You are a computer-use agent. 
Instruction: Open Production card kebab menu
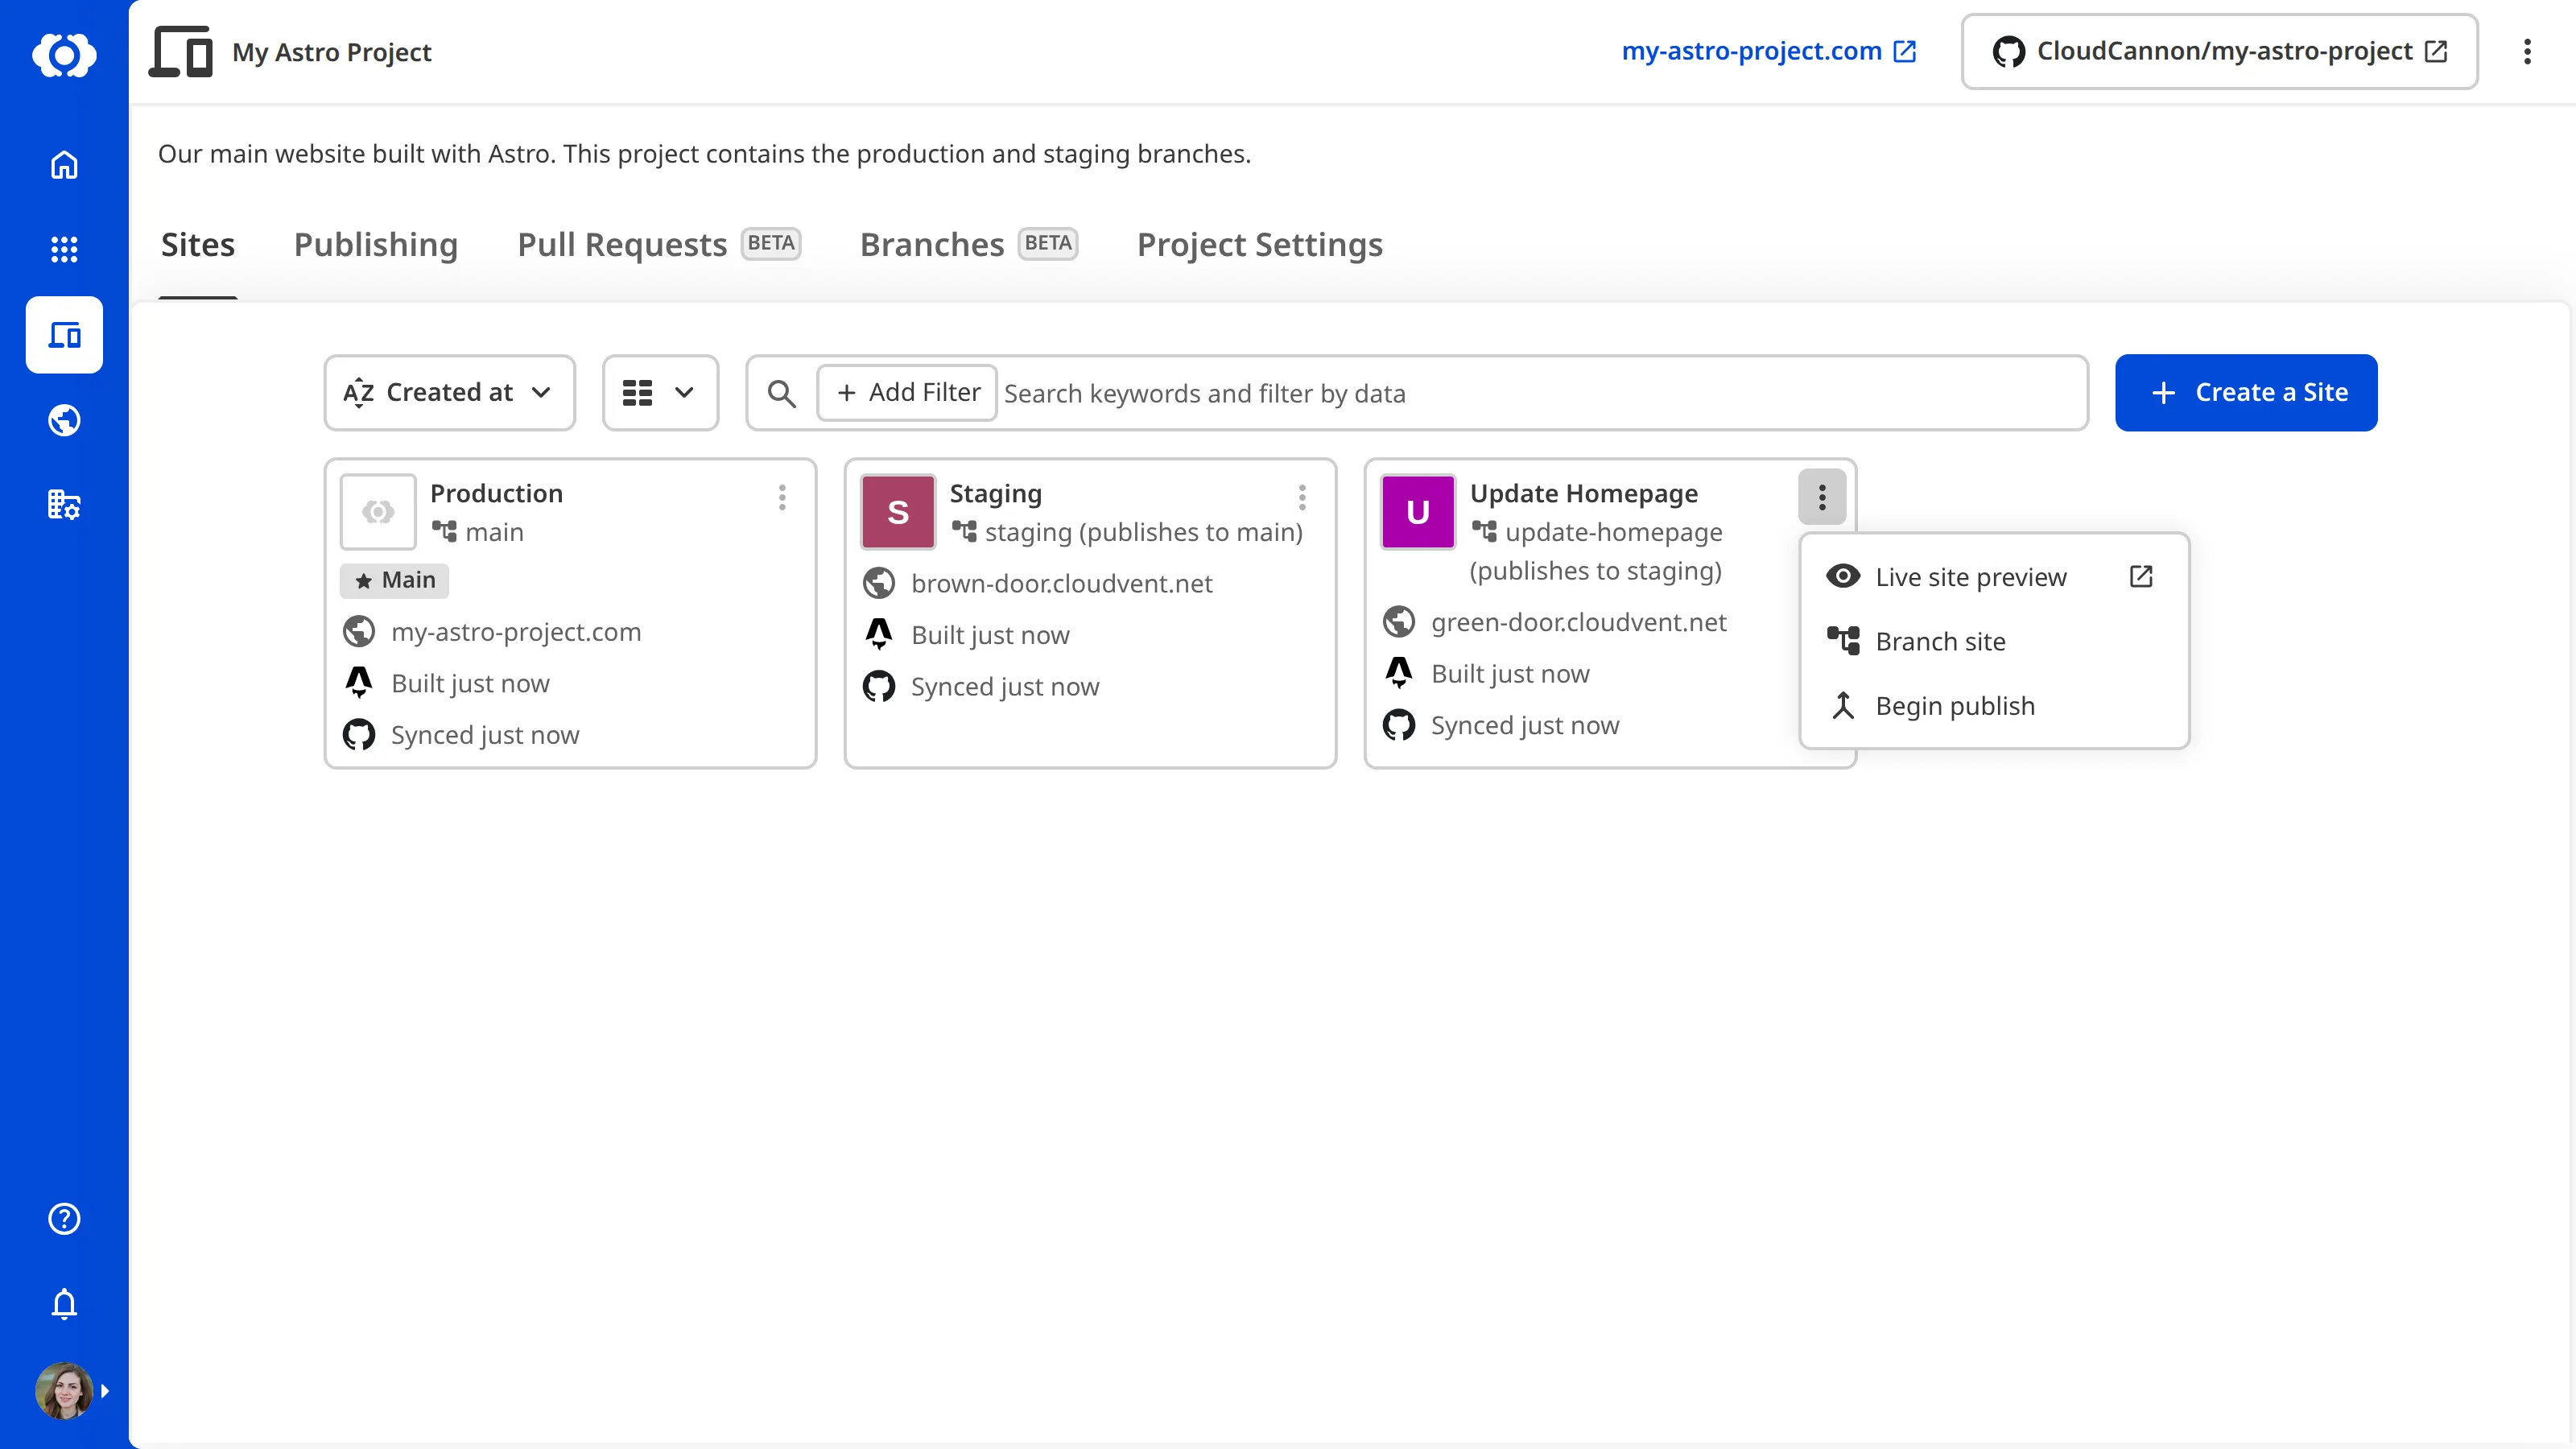pyautogui.click(x=782, y=497)
